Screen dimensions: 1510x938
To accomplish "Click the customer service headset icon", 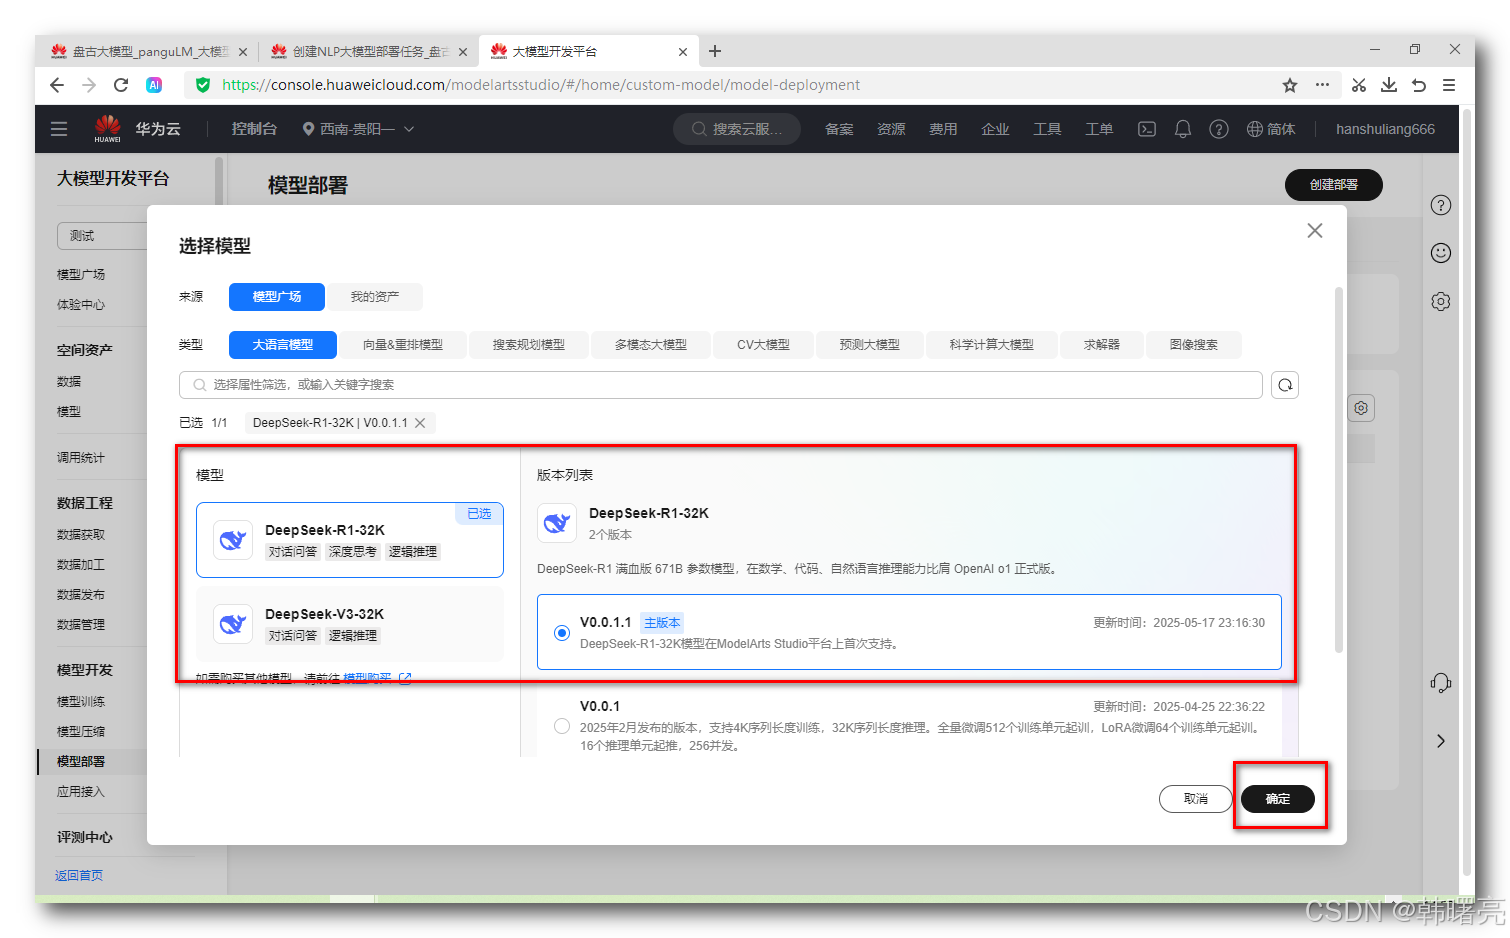I will 1440,683.
